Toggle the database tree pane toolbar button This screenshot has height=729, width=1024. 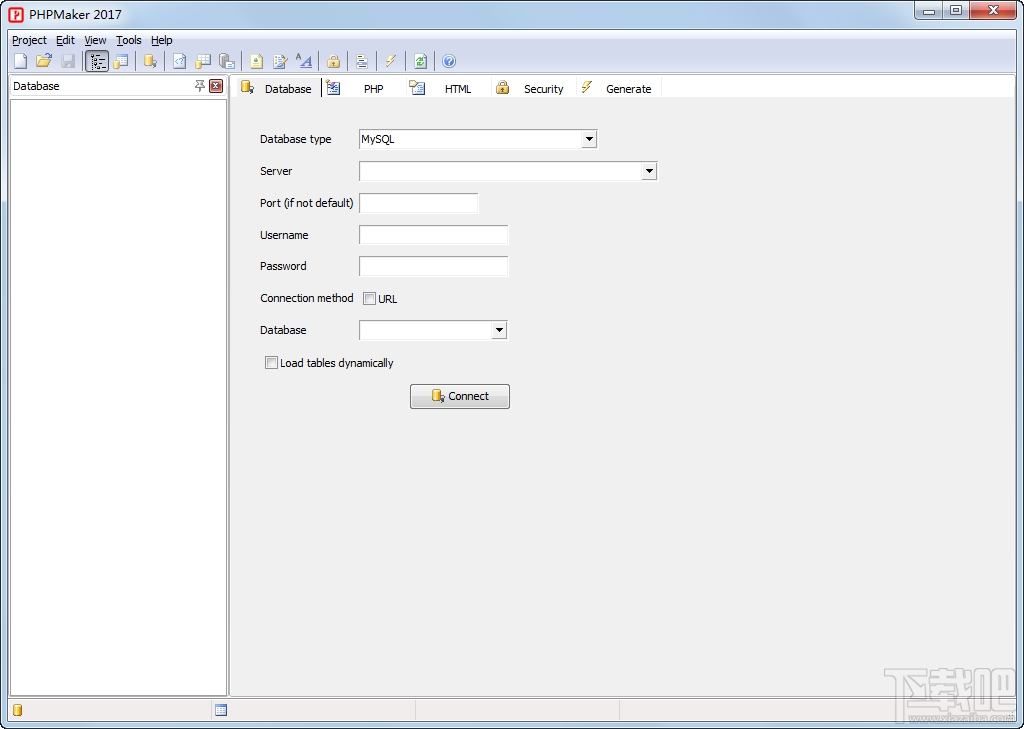97,61
